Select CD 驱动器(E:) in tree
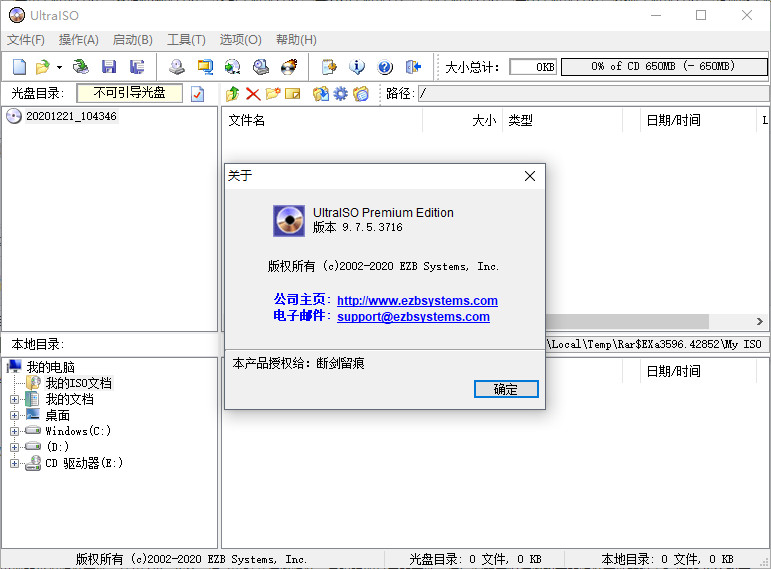 pos(84,463)
